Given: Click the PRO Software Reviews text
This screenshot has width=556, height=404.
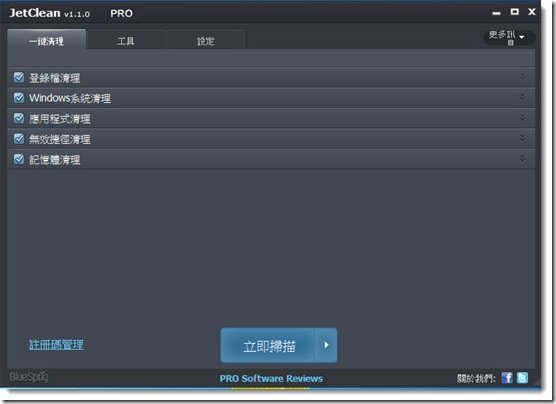Looking at the screenshot, I should point(271,378).
